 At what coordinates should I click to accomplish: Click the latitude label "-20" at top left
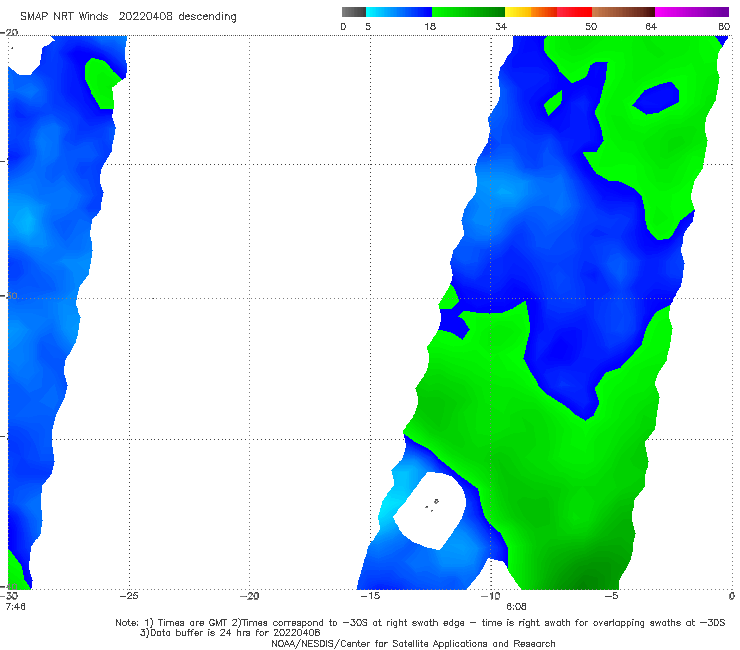tap(9, 33)
